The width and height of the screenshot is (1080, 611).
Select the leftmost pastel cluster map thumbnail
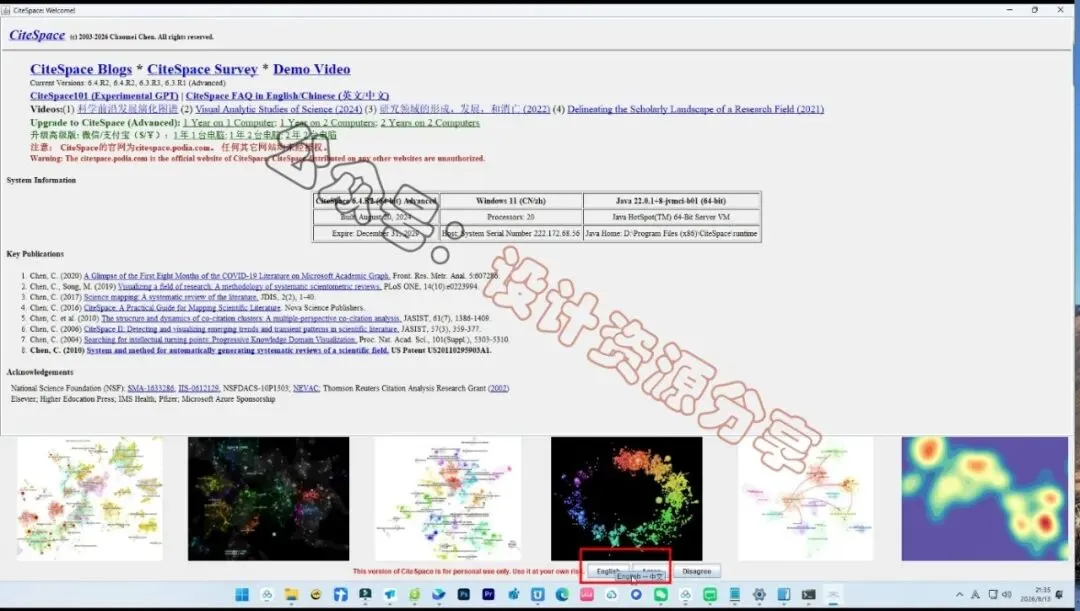[90, 499]
